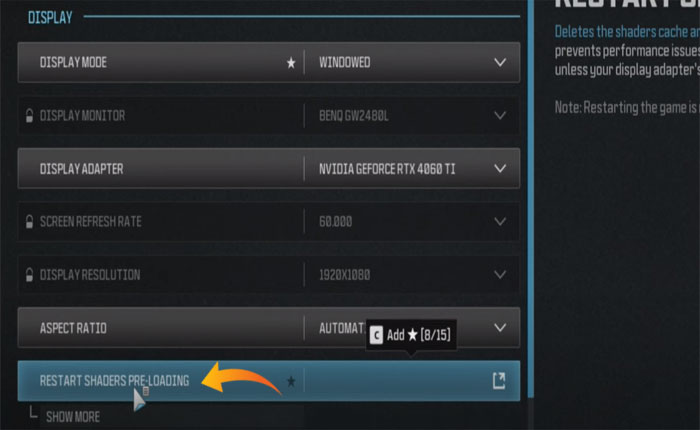
Task: Expand the Aspect Ratio dropdown arrow
Action: (500, 328)
